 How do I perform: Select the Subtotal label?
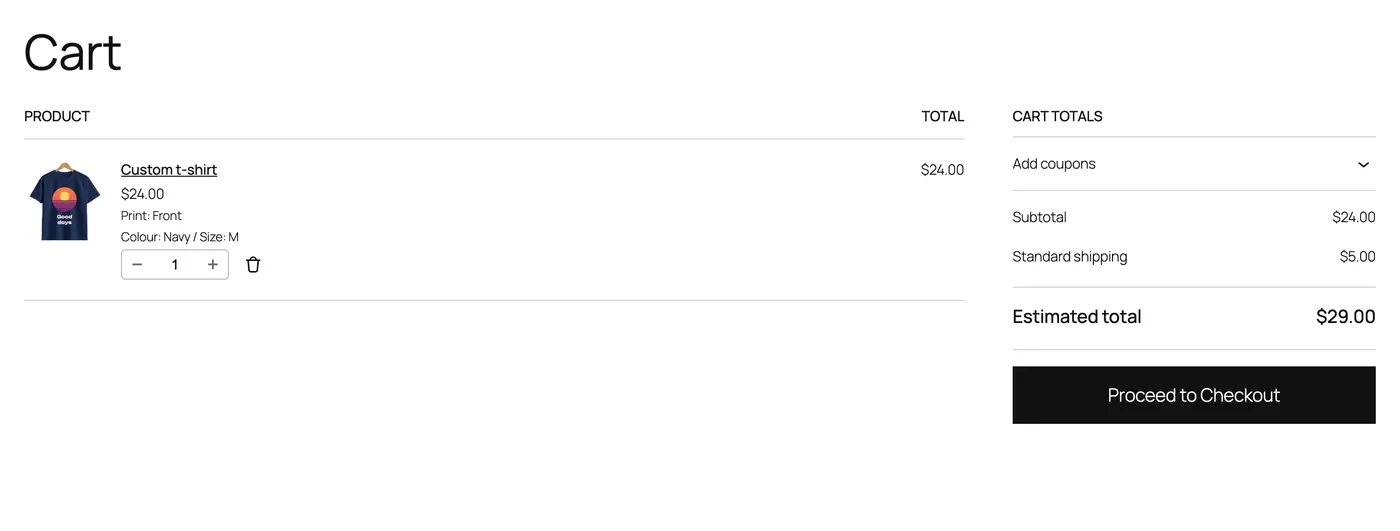(1039, 217)
